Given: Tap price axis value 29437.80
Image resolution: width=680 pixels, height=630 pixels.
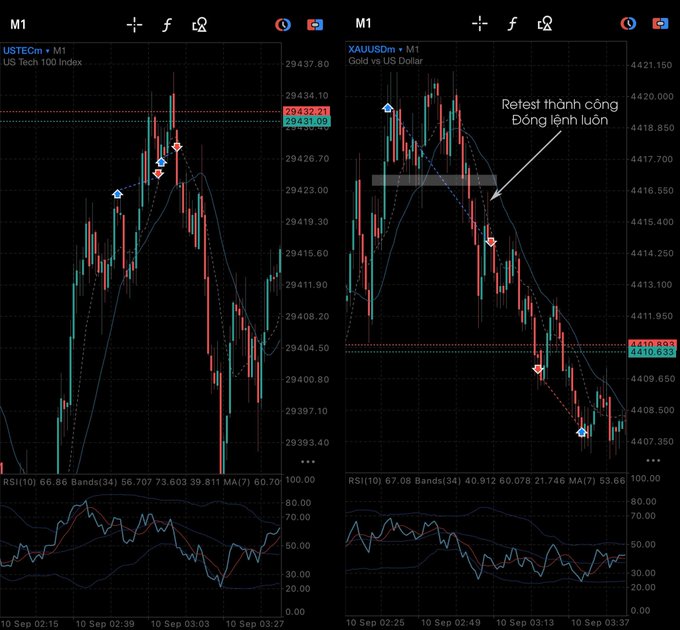Looking at the screenshot, I should coord(307,64).
